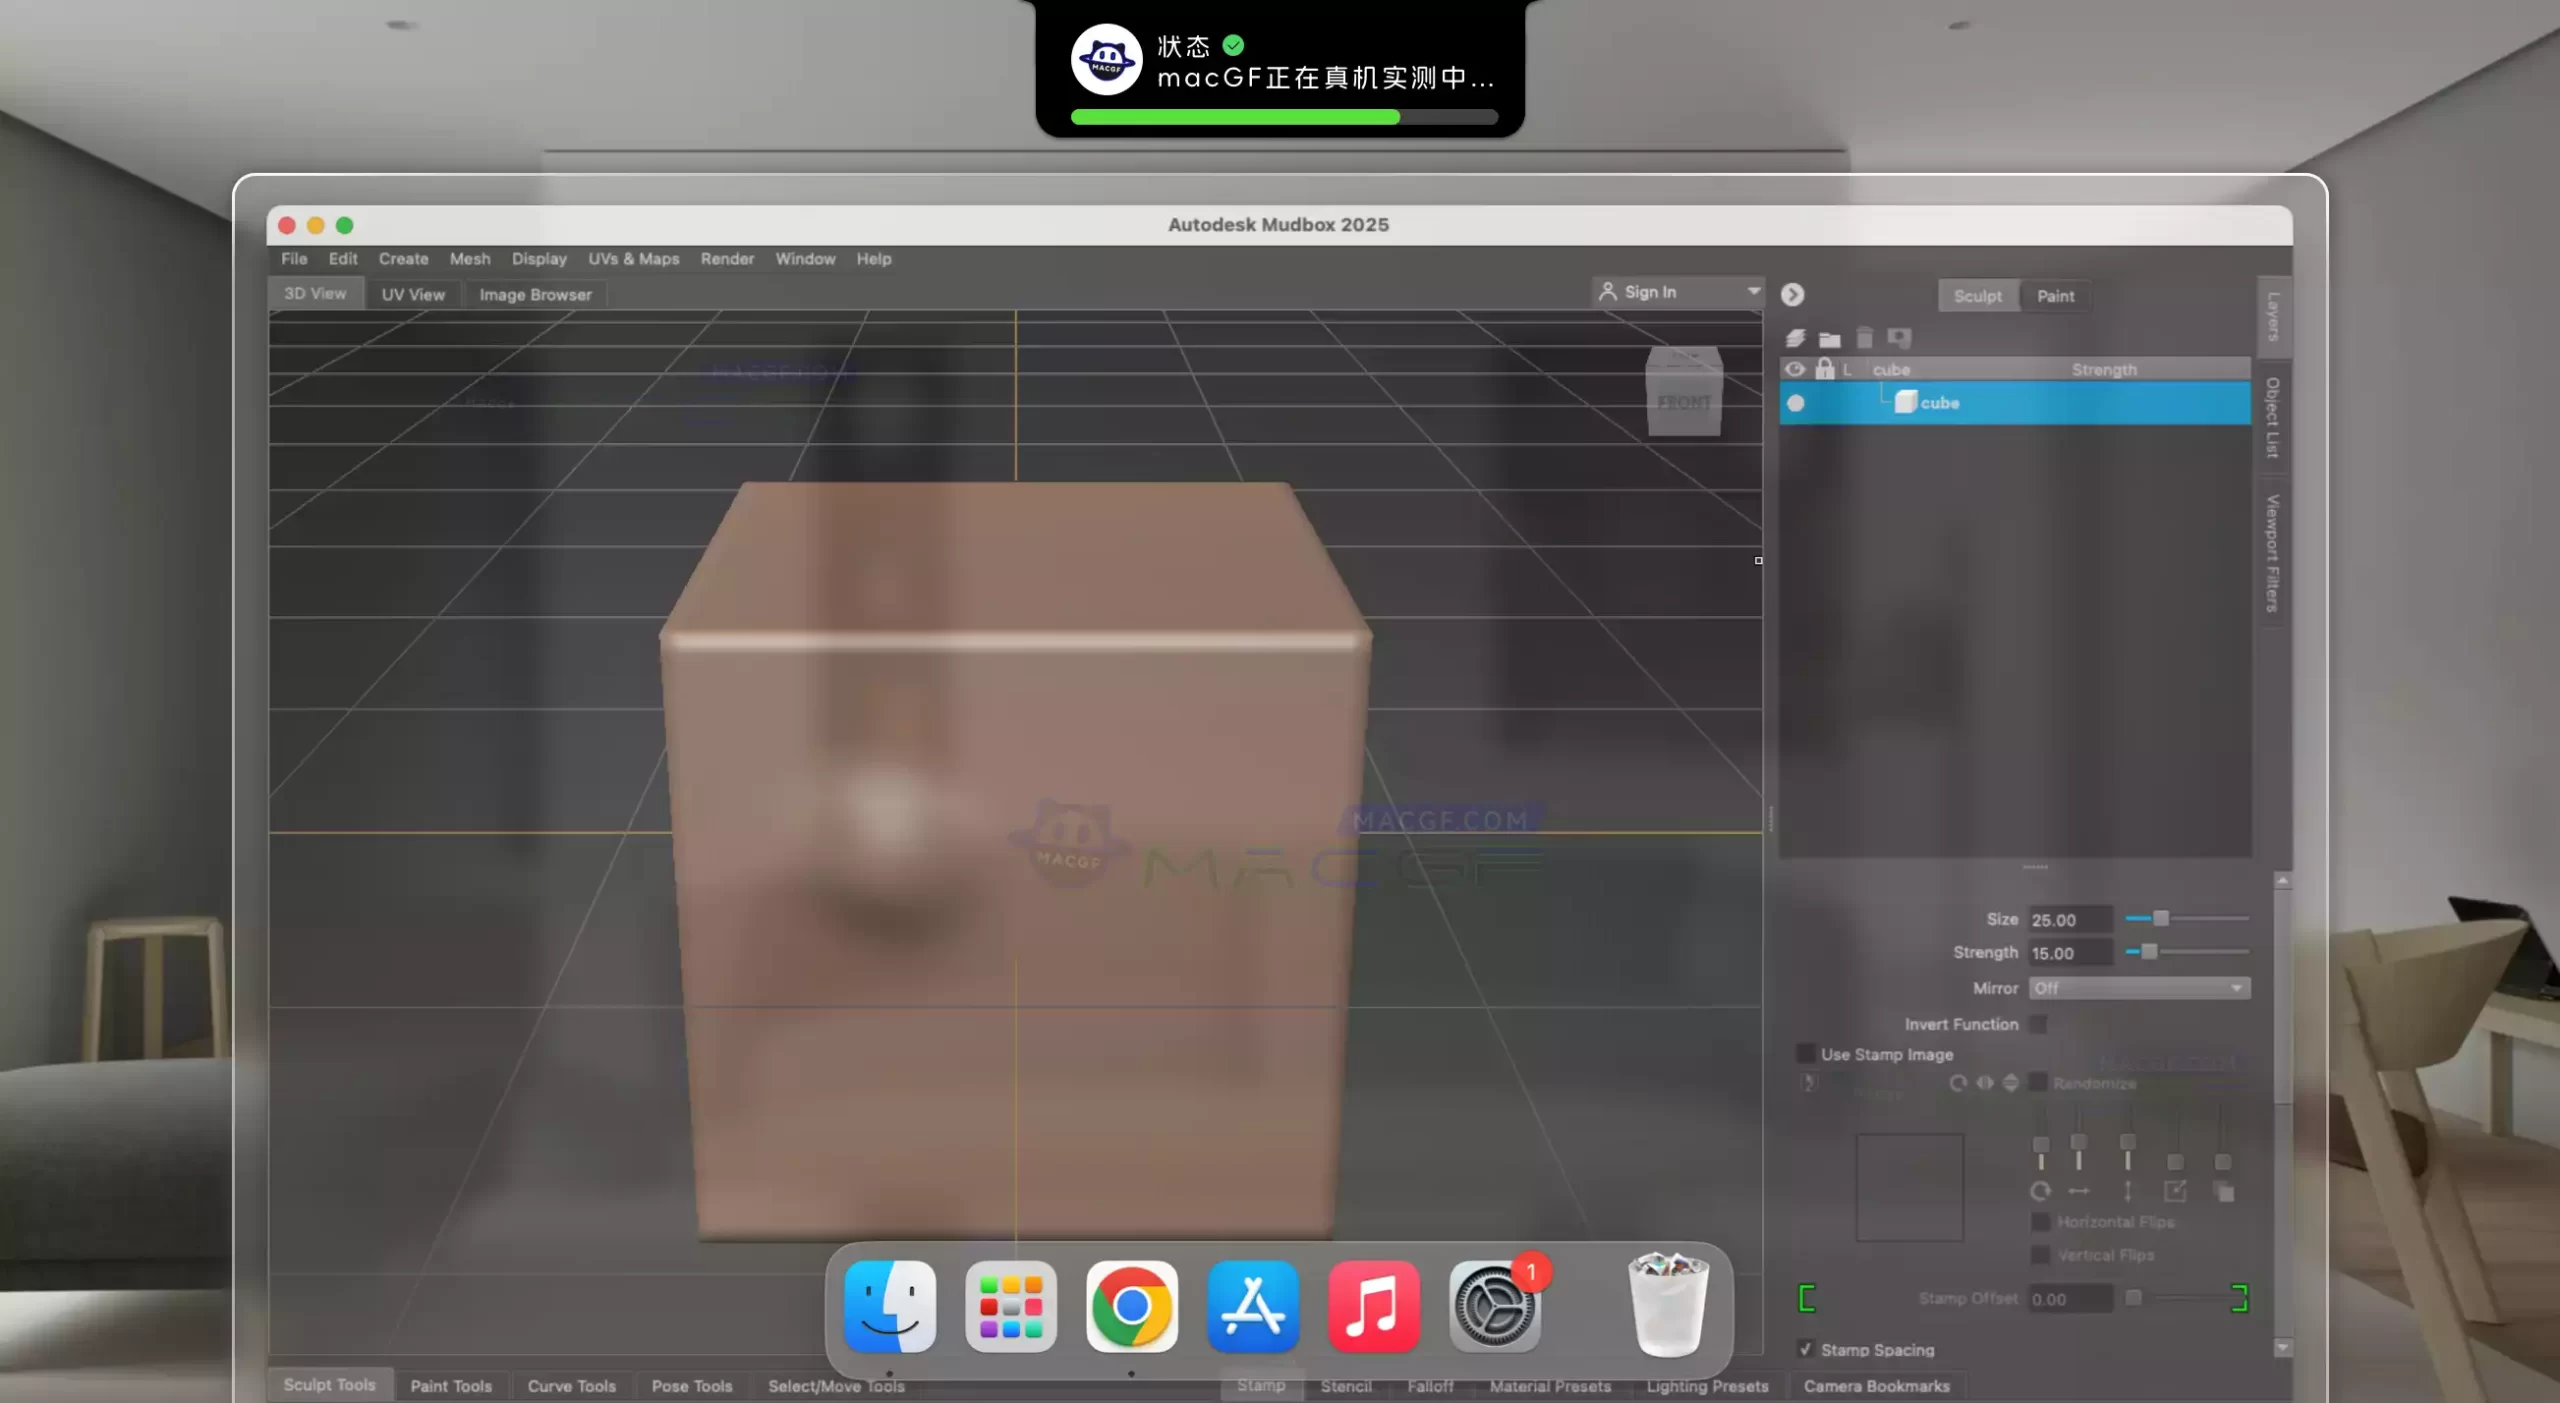Merge layers using the merge icon
Image resolution: width=2560 pixels, height=1403 pixels.
point(1899,338)
